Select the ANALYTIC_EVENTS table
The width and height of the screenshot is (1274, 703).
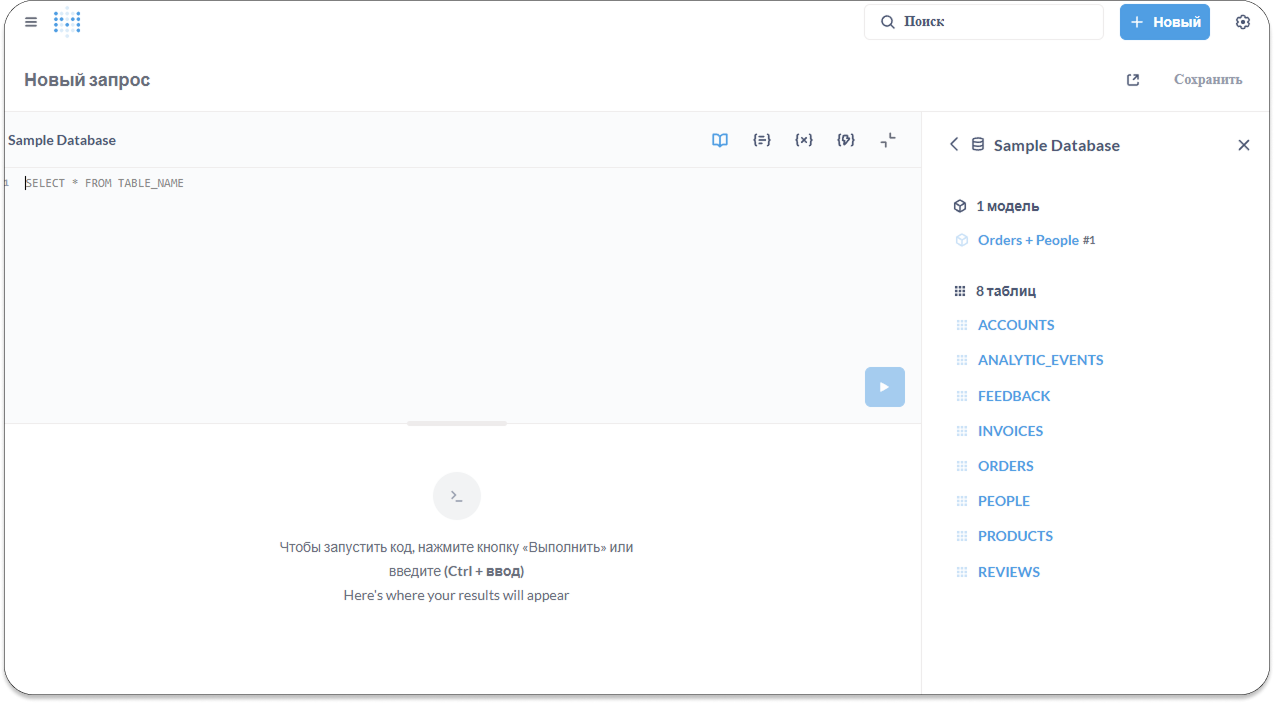pyautogui.click(x=1040, y=360)
